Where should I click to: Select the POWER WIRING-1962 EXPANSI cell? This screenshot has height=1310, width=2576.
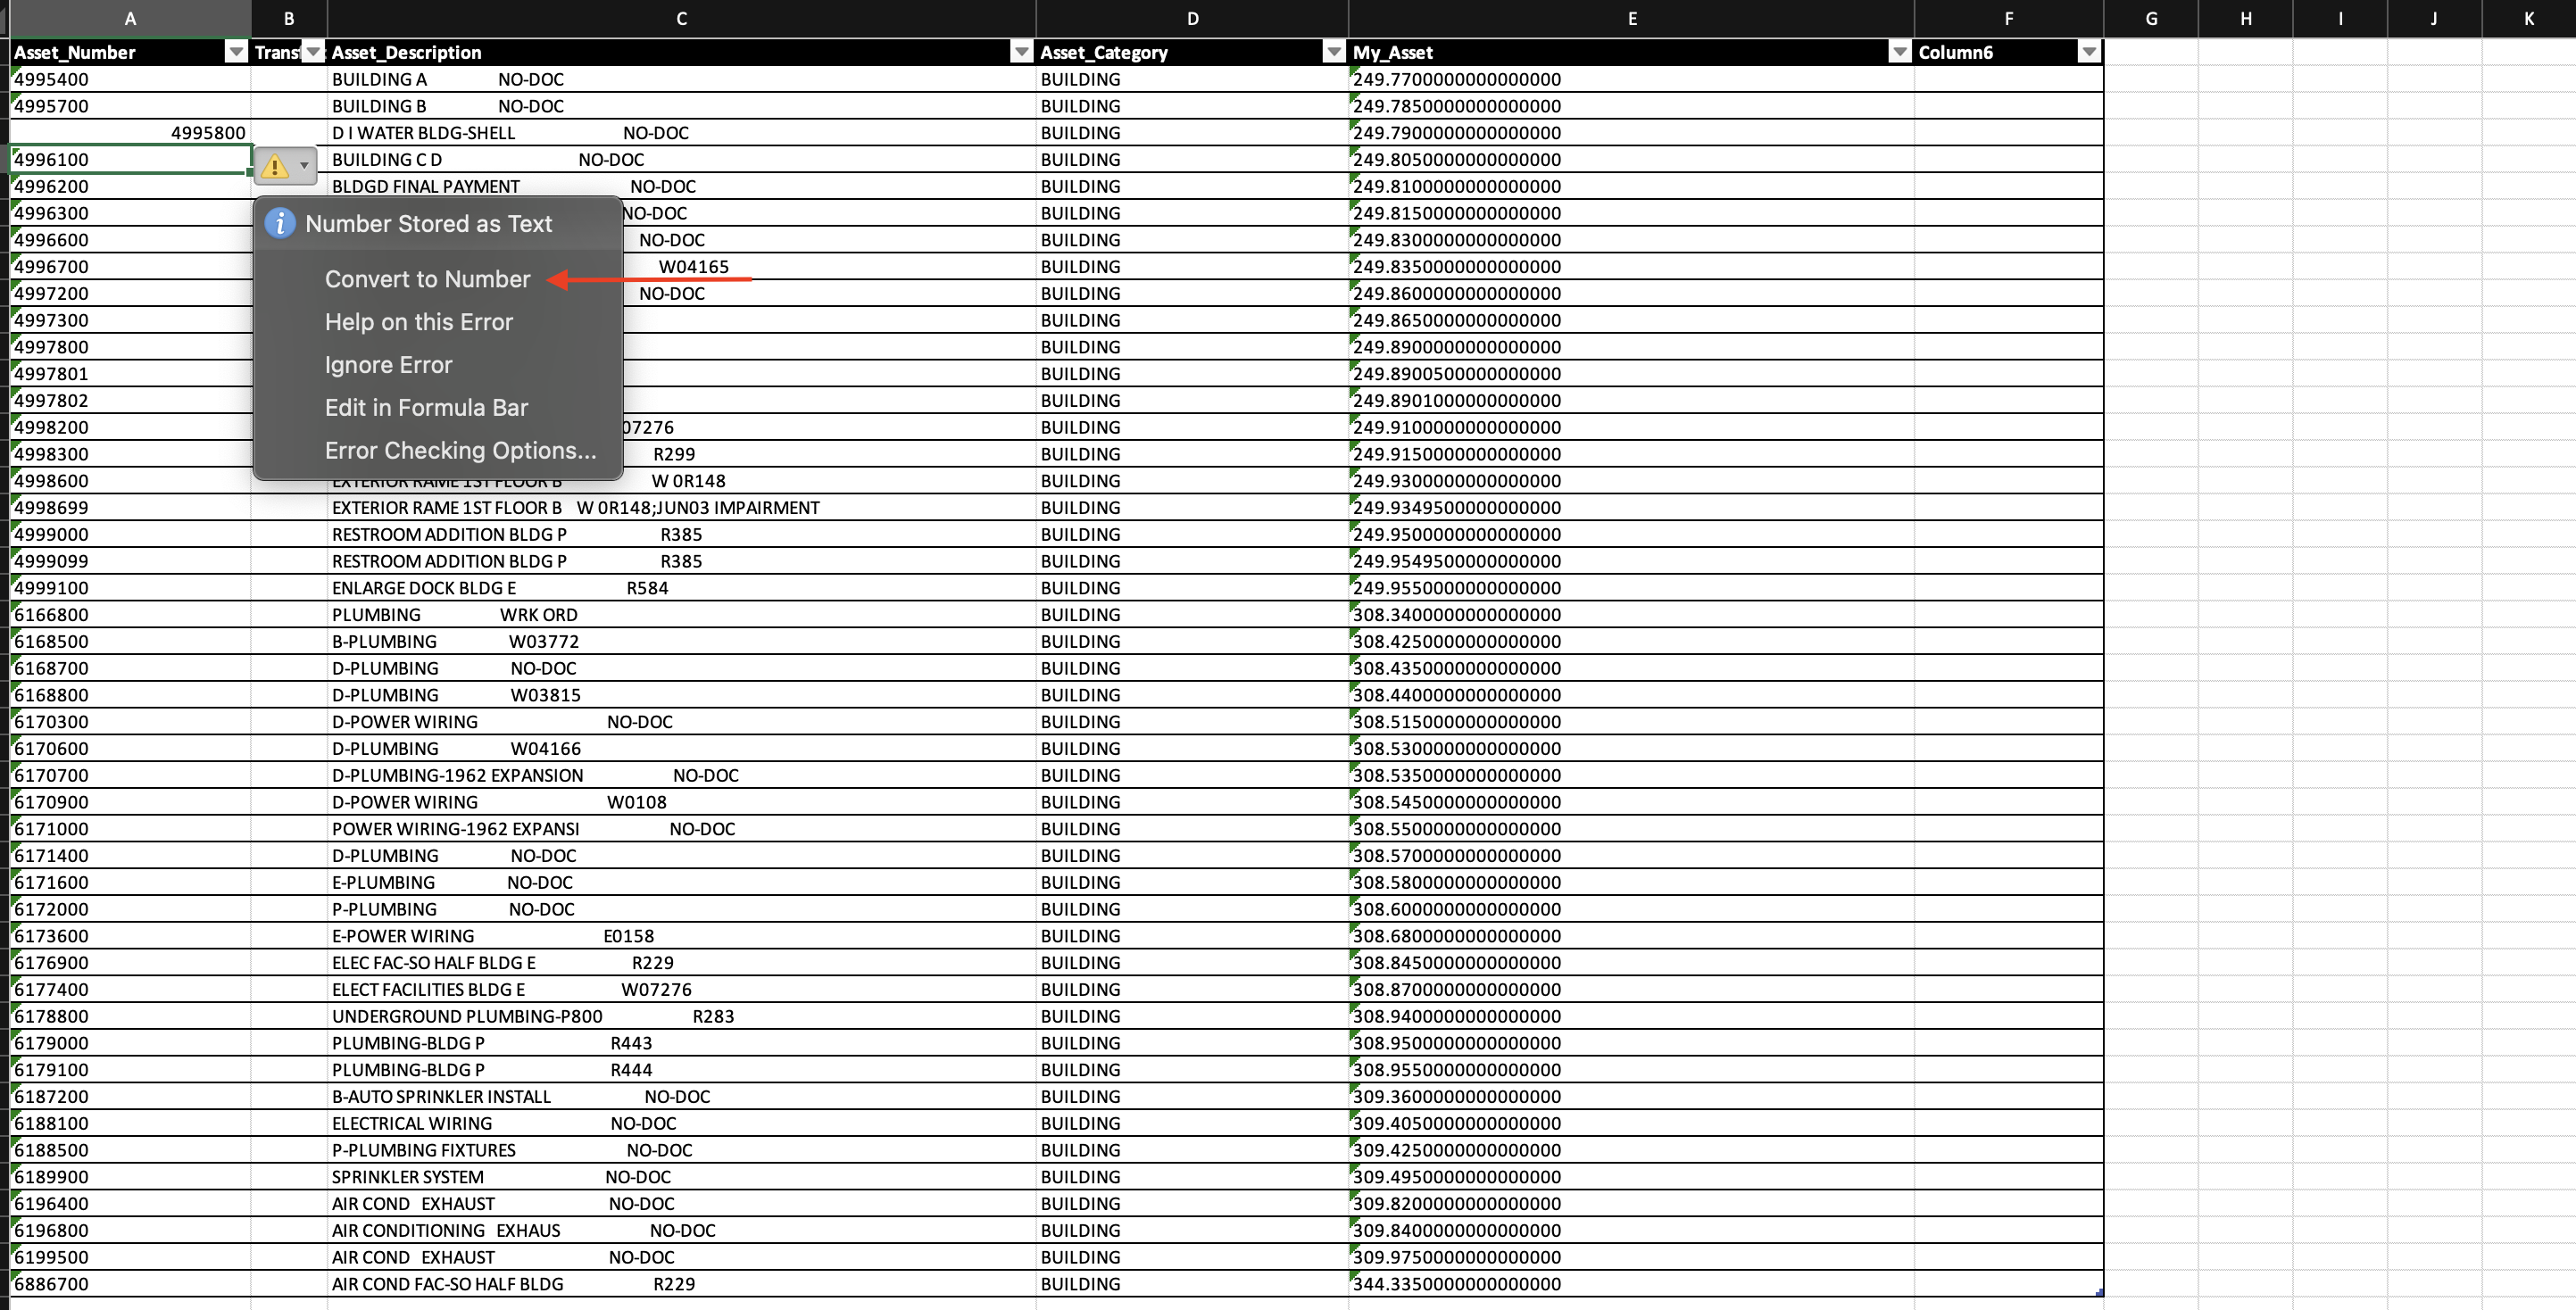point(681,829)
